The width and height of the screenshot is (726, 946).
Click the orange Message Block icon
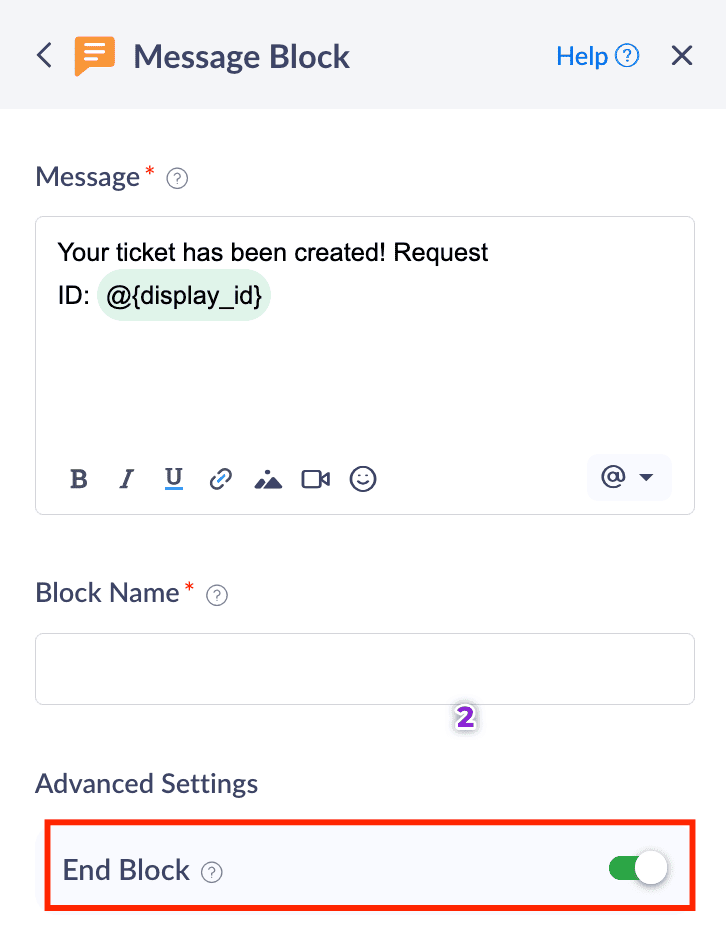pos(95,56)
